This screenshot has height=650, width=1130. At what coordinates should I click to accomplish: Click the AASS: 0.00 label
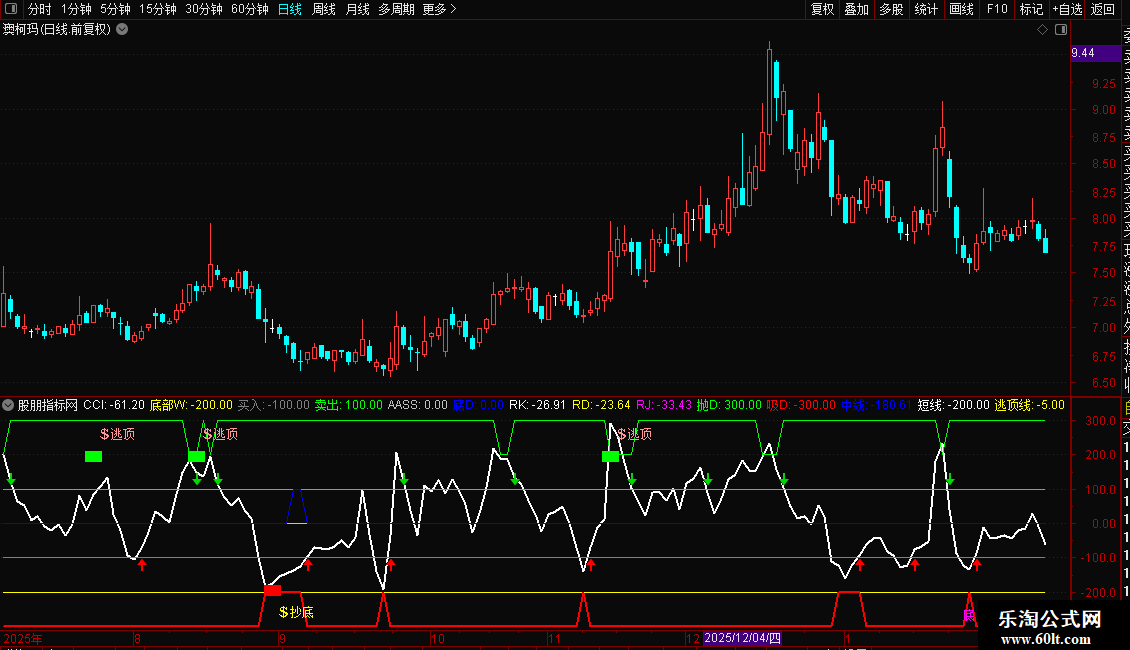(x=417, y=405)
